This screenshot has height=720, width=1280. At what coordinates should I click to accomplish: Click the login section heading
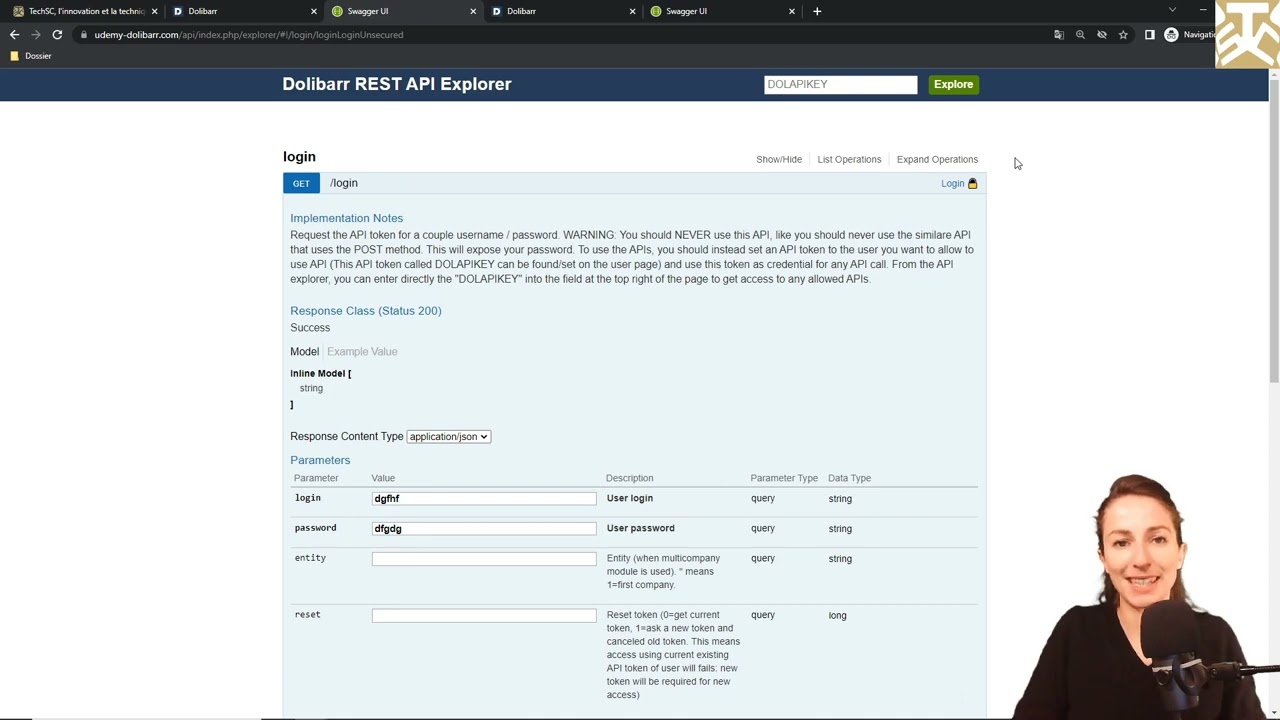pyautogui.click(x=299, y=157)
